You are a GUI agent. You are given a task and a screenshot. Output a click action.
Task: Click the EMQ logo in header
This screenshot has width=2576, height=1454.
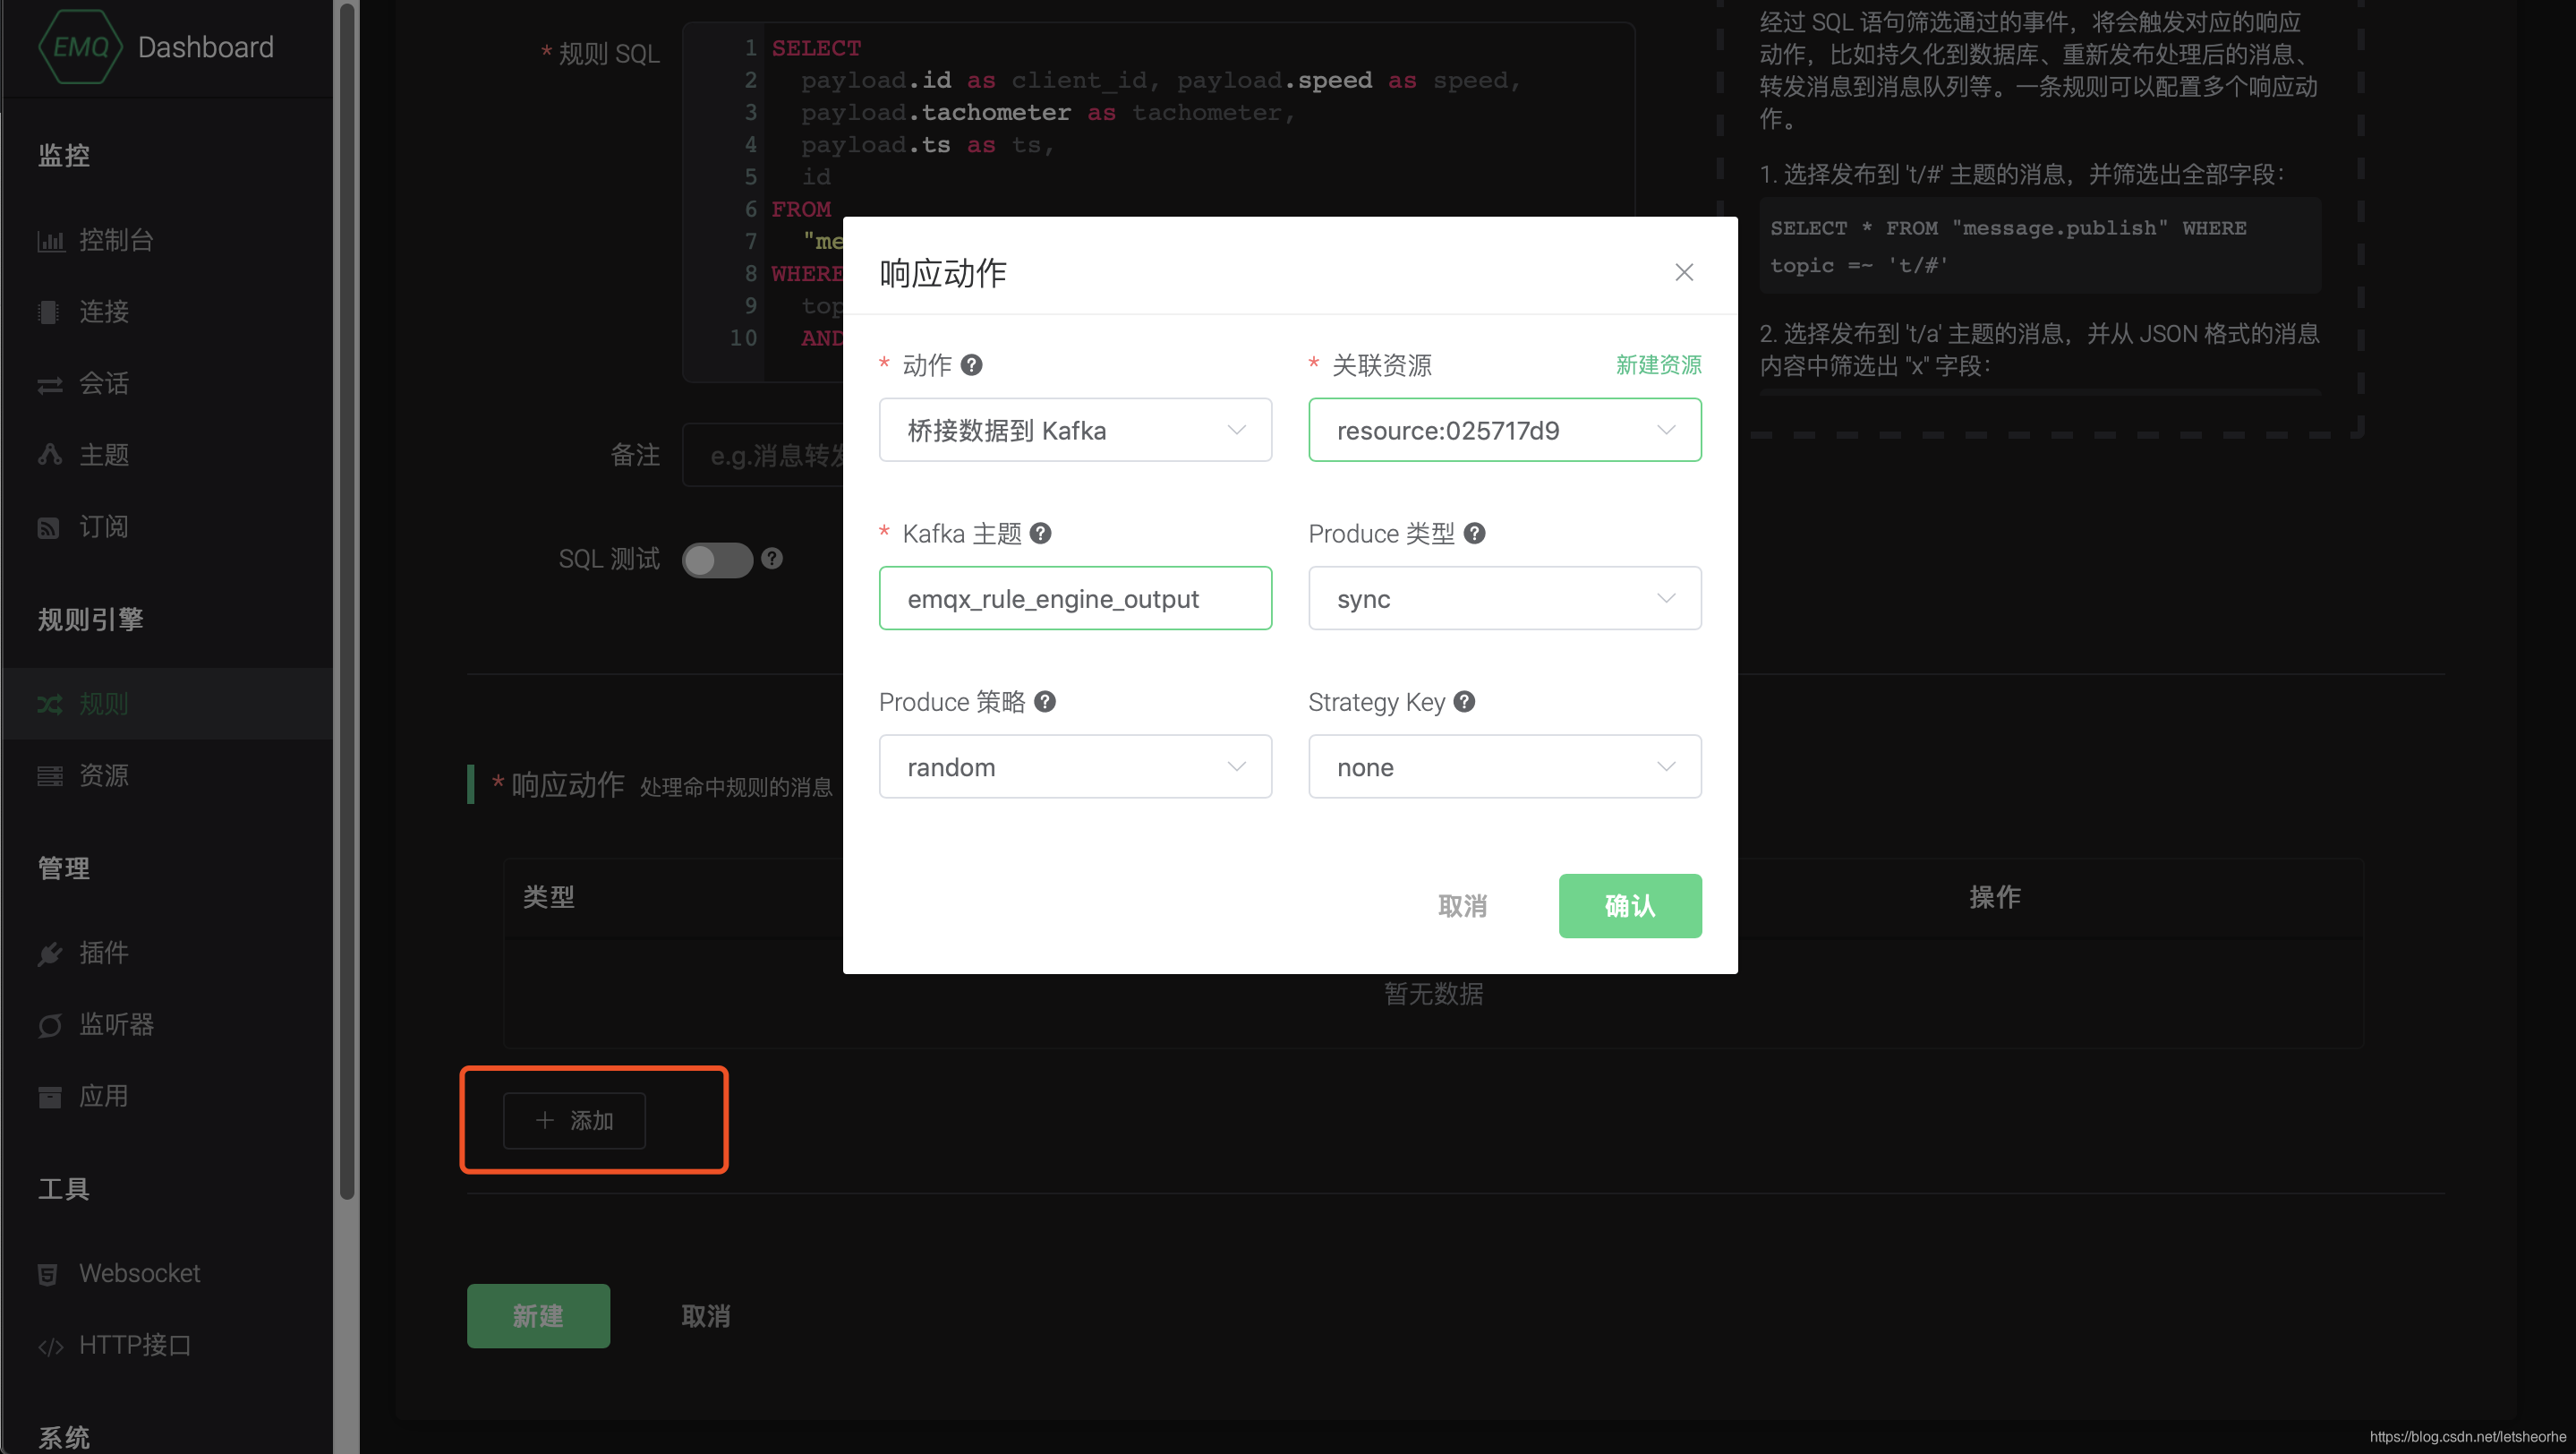tap(80, 47)
